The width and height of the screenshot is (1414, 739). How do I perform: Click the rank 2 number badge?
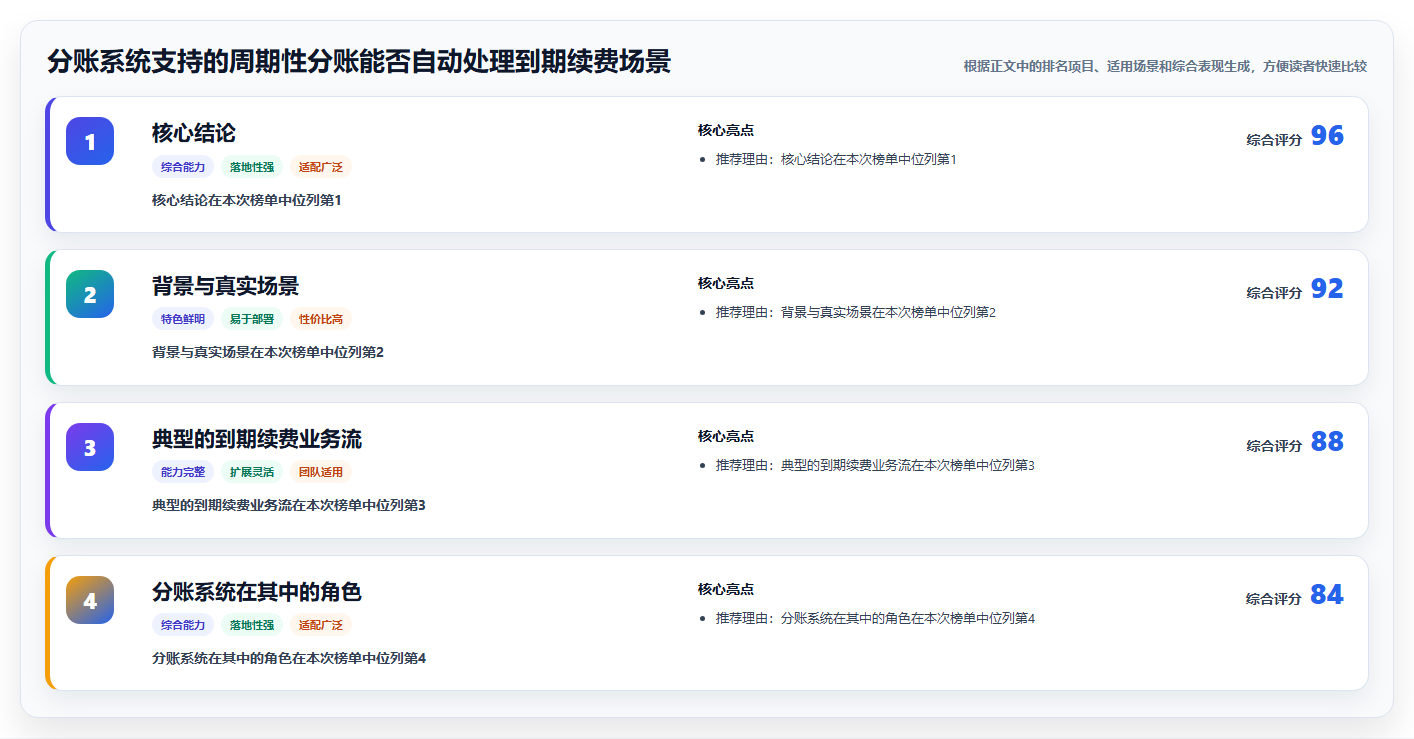[90, 294]
